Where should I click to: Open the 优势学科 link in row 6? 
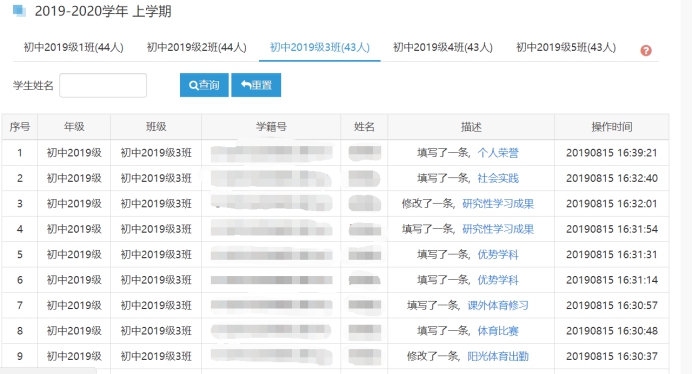pyautogui.click(x=498, y=280)
